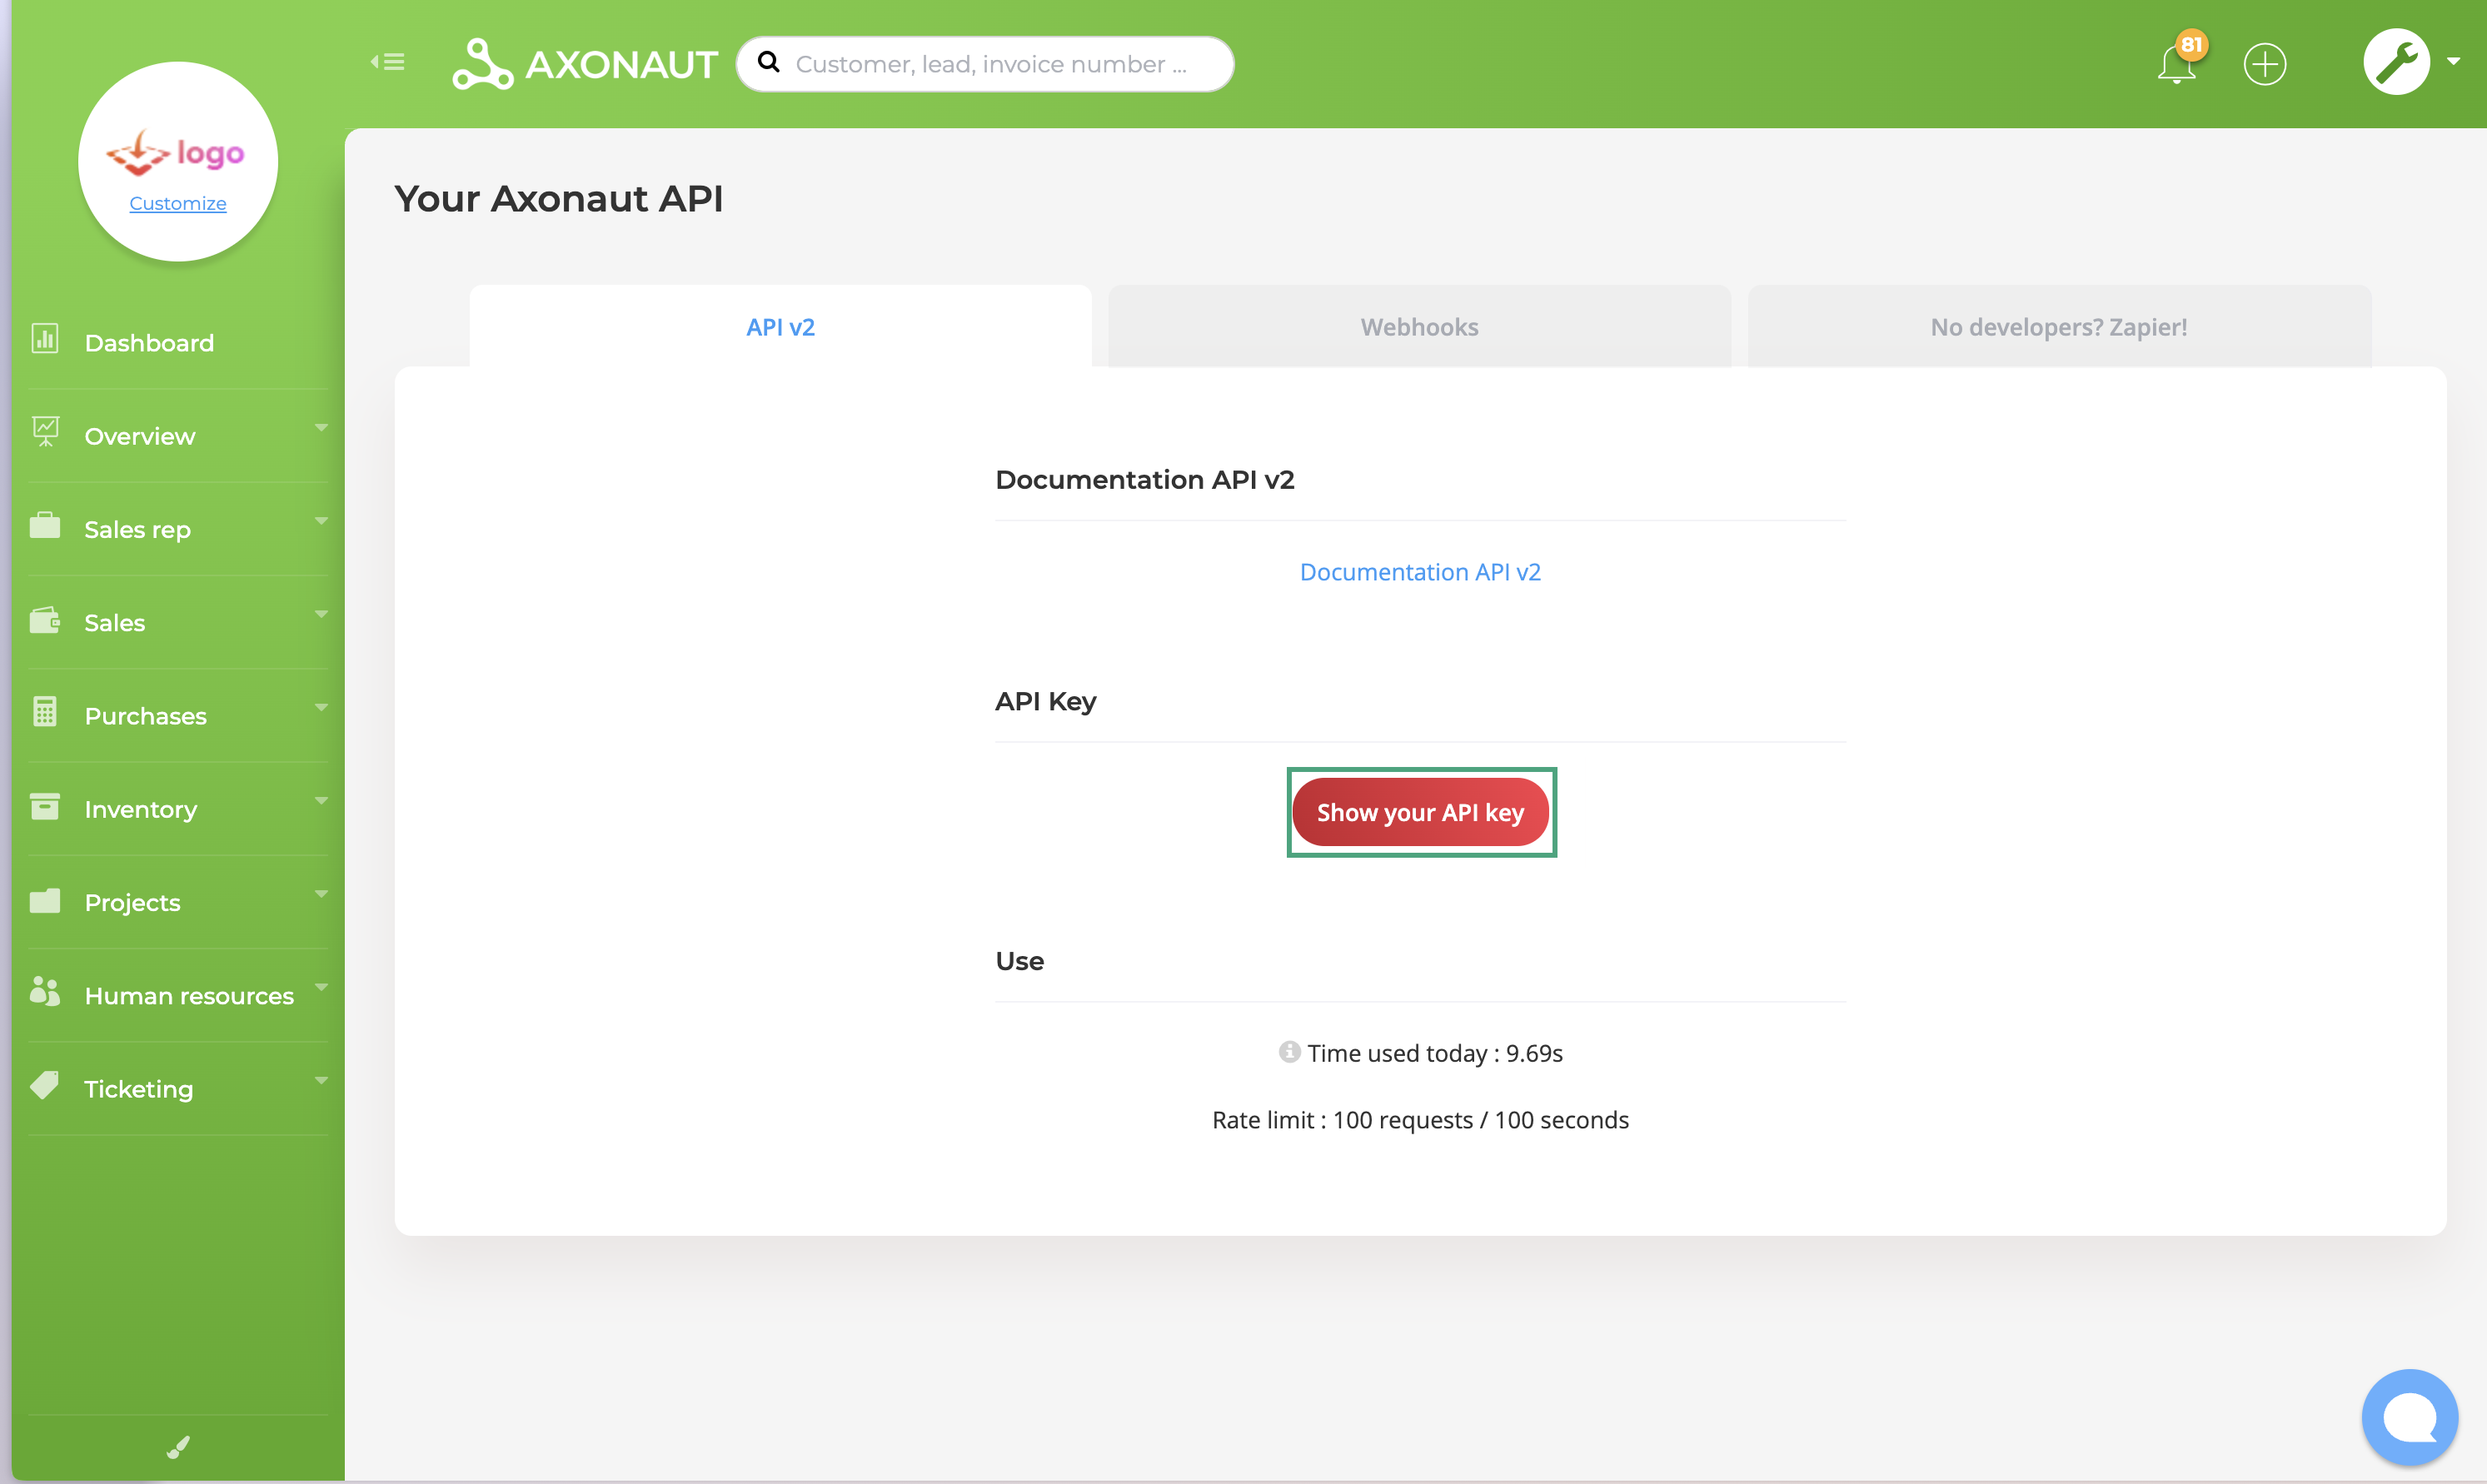The height and width of the screenshot is (1484, 2487).
Task: Click the plus circle quick-add icon
Action: pos(2264,65)
